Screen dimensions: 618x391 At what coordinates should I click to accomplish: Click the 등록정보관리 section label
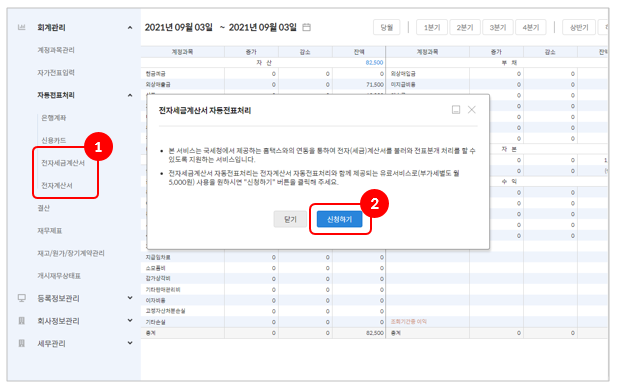[58, 298]
